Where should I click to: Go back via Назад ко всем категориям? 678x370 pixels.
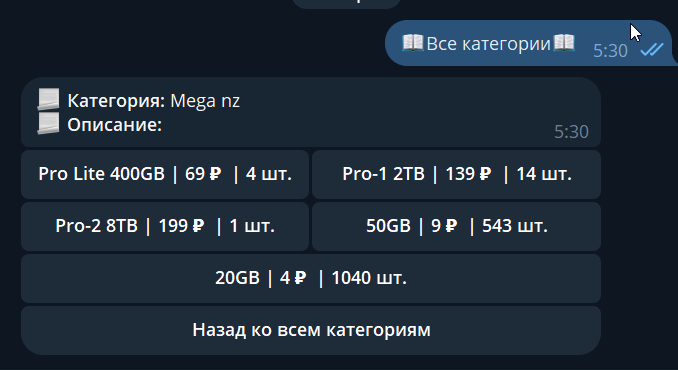point(311,330)
